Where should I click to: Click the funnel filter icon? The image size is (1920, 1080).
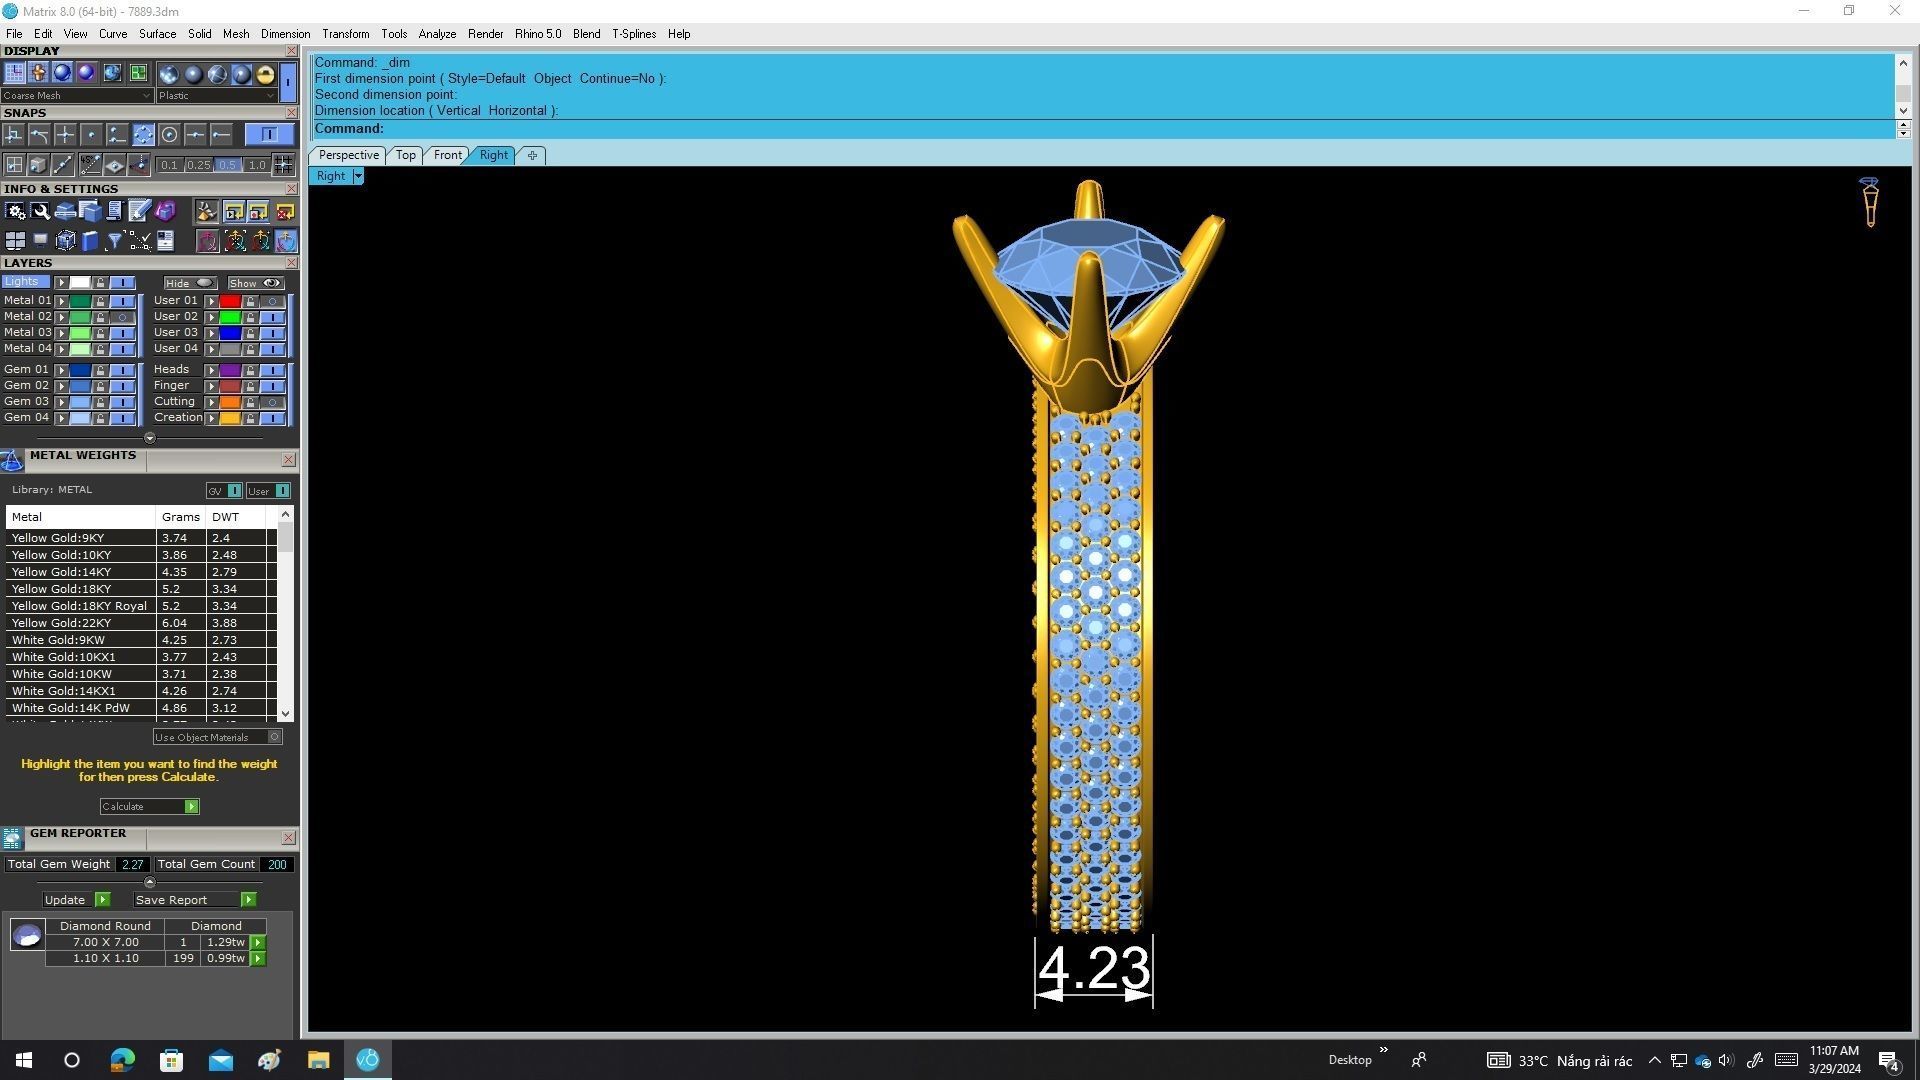click(114, 241)
